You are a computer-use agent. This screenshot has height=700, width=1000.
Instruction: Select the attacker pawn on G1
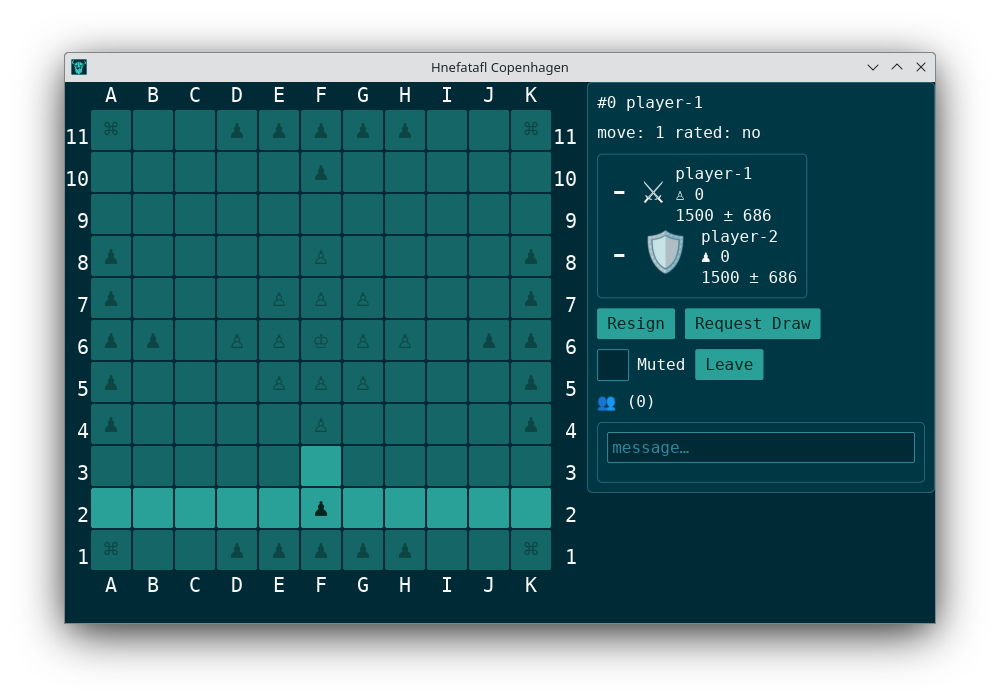363,551
